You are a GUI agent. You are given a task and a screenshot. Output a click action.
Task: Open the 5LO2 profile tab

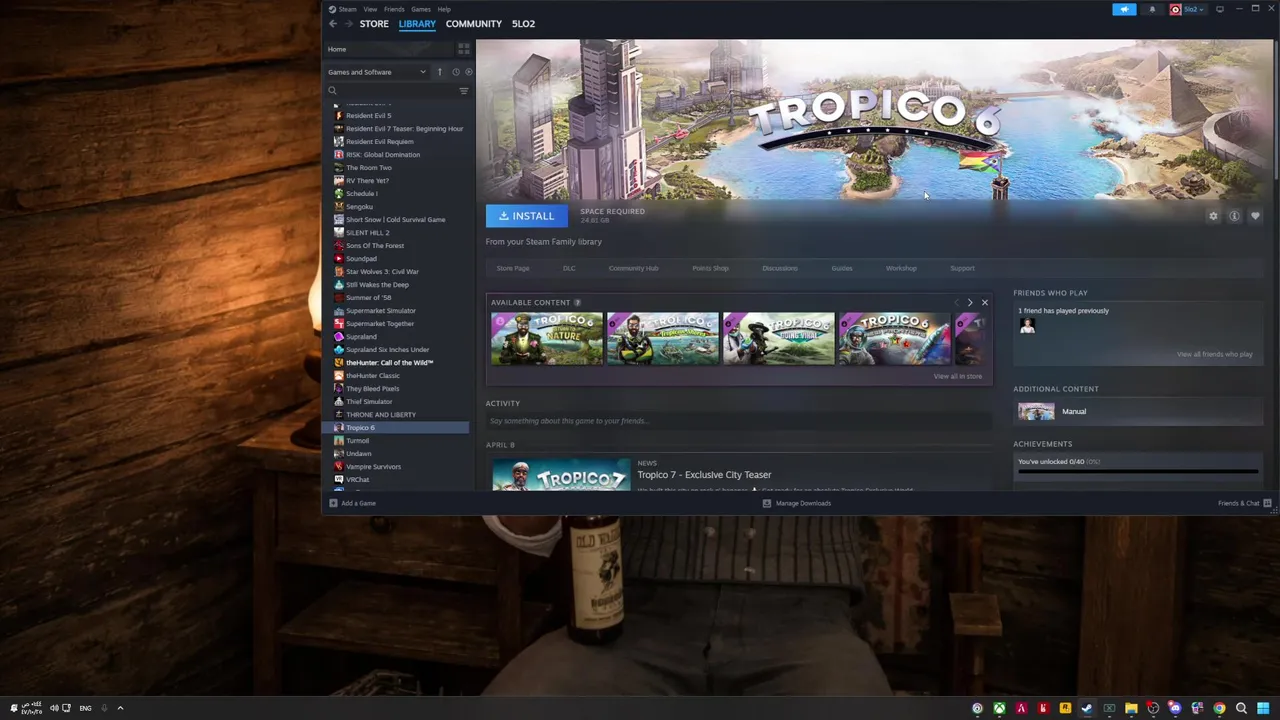click(523, 24)
